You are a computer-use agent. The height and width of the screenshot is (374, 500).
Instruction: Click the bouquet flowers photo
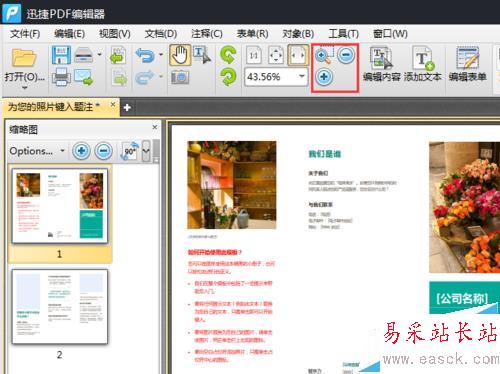464,207
